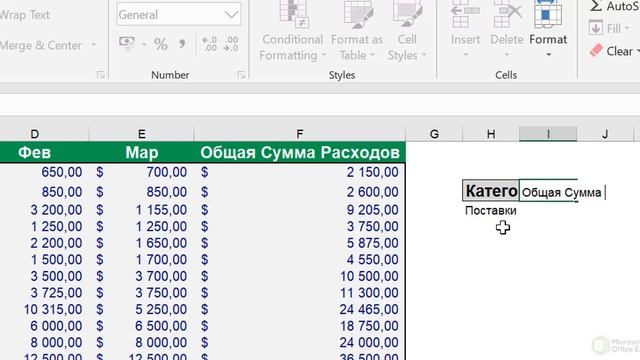Image resolution: width=640 pixels, height=360 pixels.
Task: Select the cell with 700,00
Action: click(x=142, y=172)
